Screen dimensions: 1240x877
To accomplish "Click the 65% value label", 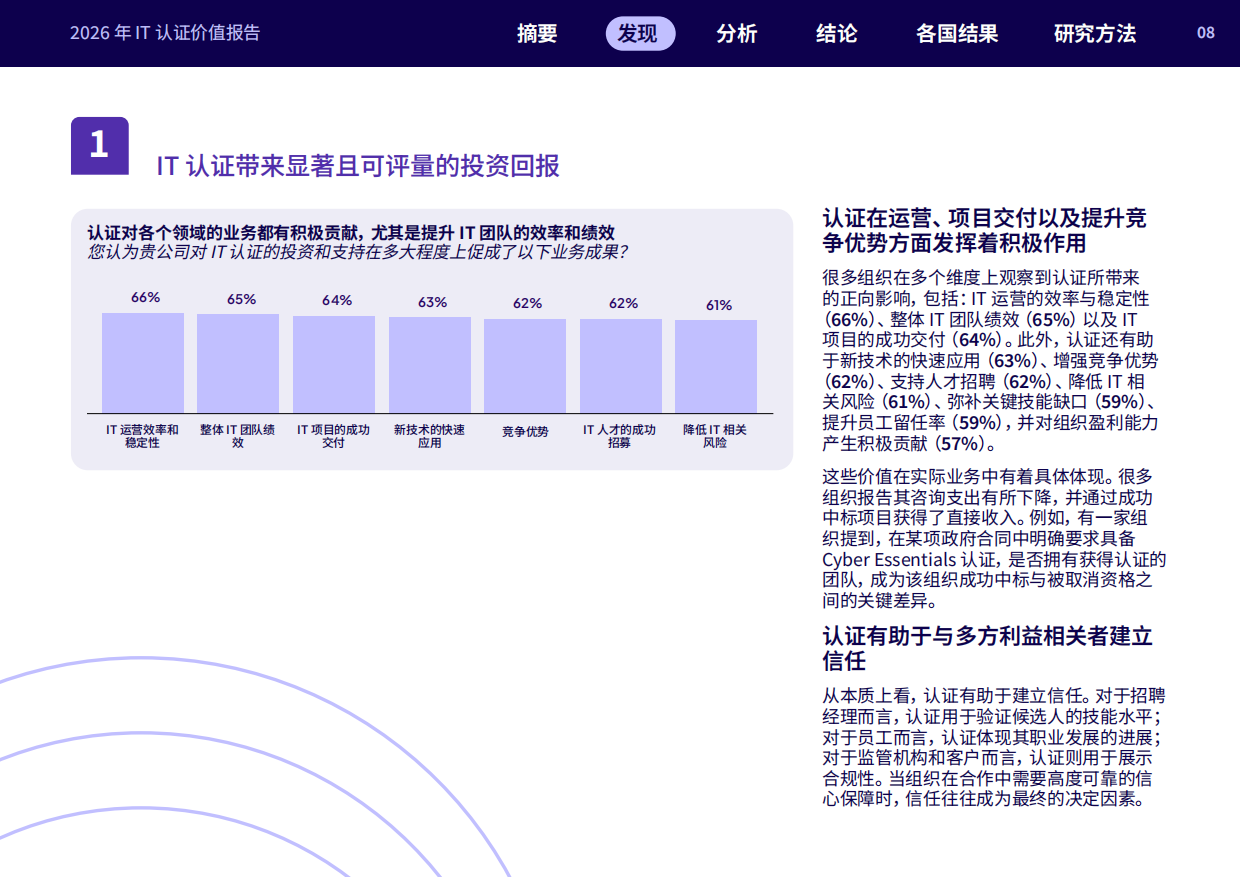I will 241,299.
